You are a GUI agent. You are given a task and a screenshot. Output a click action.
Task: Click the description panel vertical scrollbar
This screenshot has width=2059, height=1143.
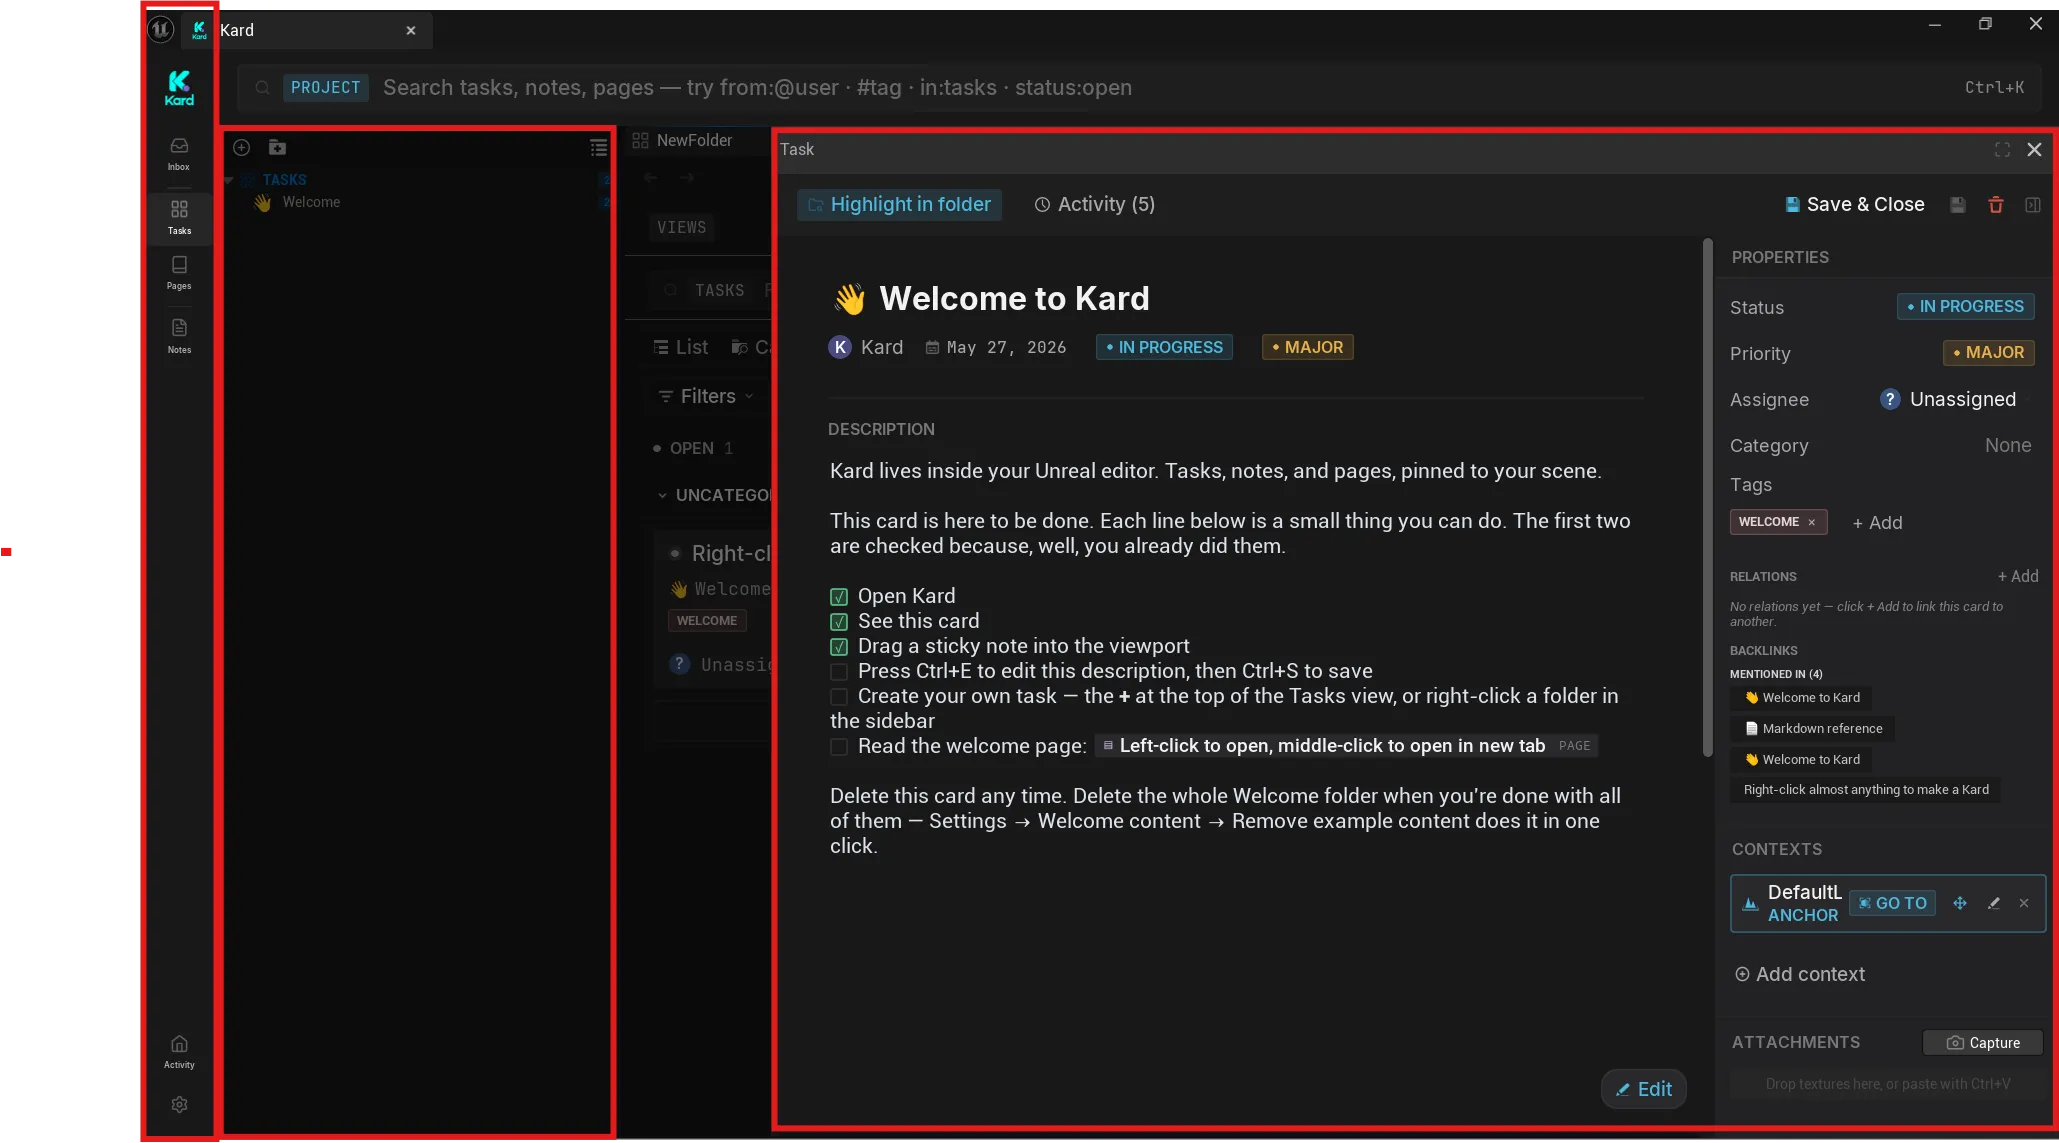tap(1708, 498)
